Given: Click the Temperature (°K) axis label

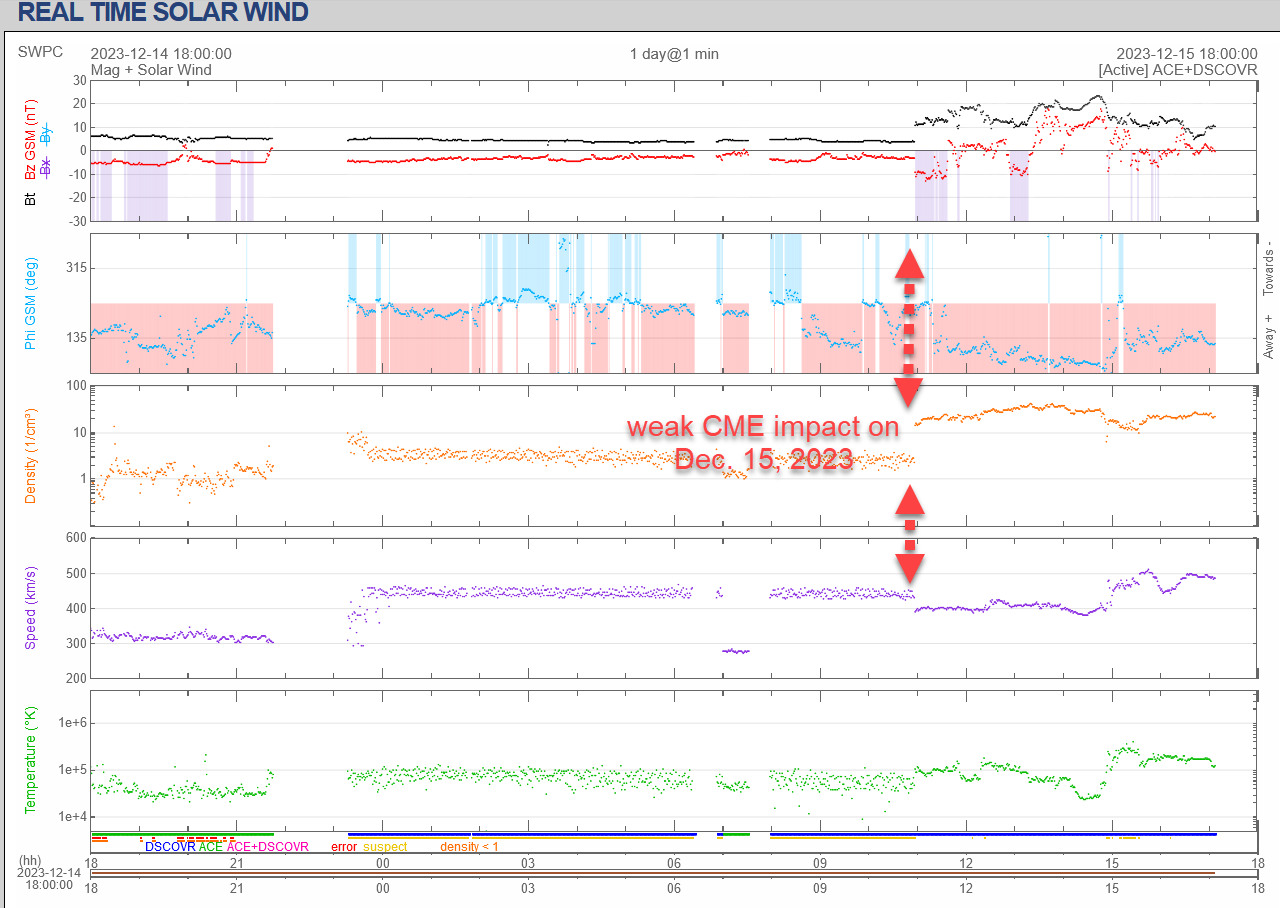Looking at the screenshot, I should 30,761.
